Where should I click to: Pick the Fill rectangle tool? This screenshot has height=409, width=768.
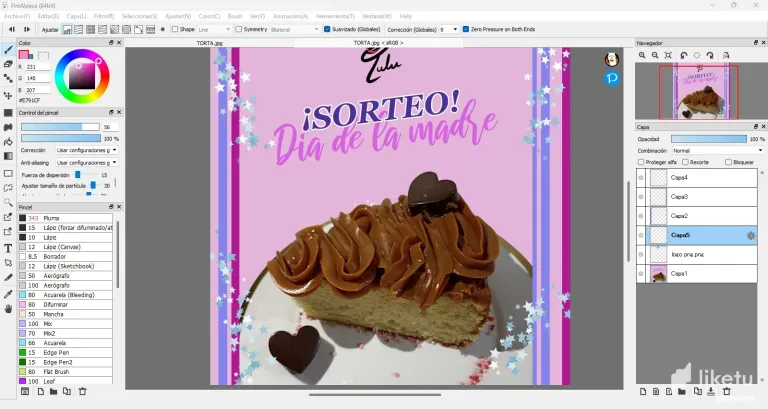8,113
